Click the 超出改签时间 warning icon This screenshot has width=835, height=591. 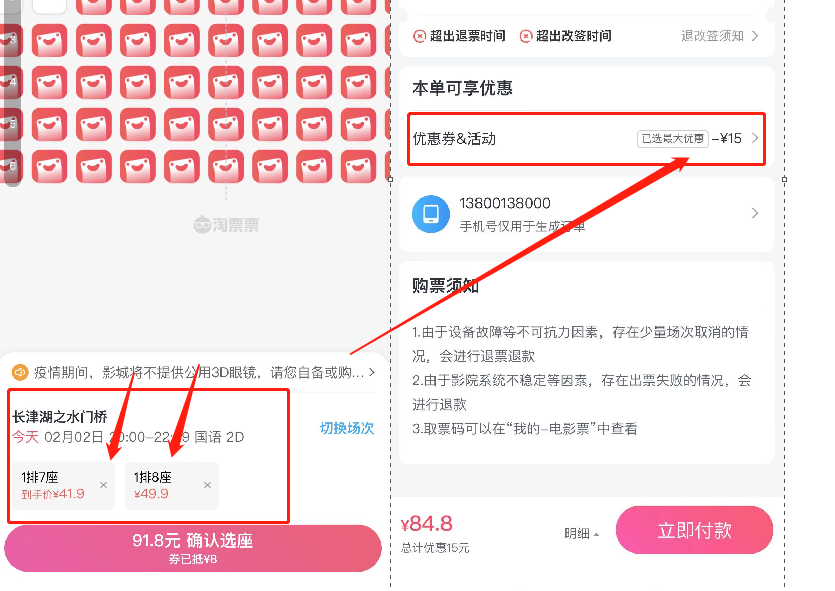tap(526, 36)
